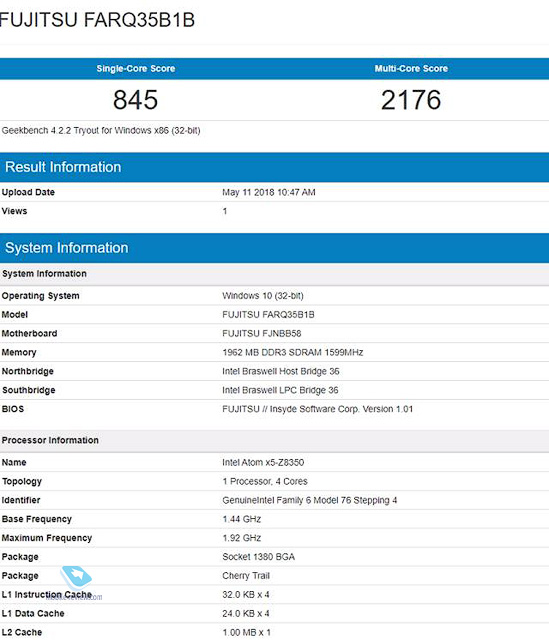This screenshot has height=640, width=549.
Task: Select the Windows 10 (32-bit) value
Action: [x=263, y=296]
